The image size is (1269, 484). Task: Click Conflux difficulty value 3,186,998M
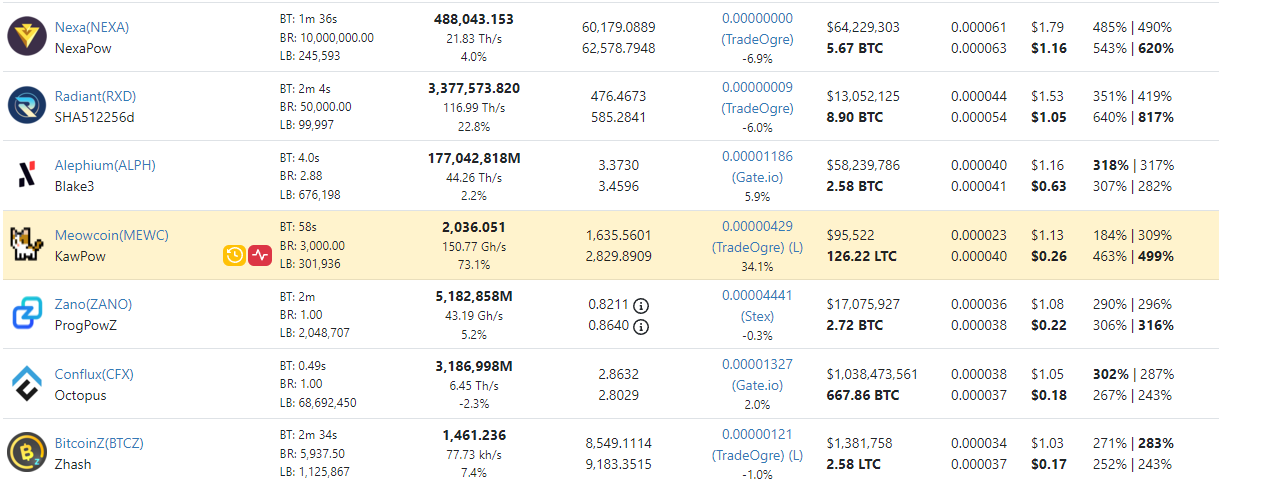(474, 366)
